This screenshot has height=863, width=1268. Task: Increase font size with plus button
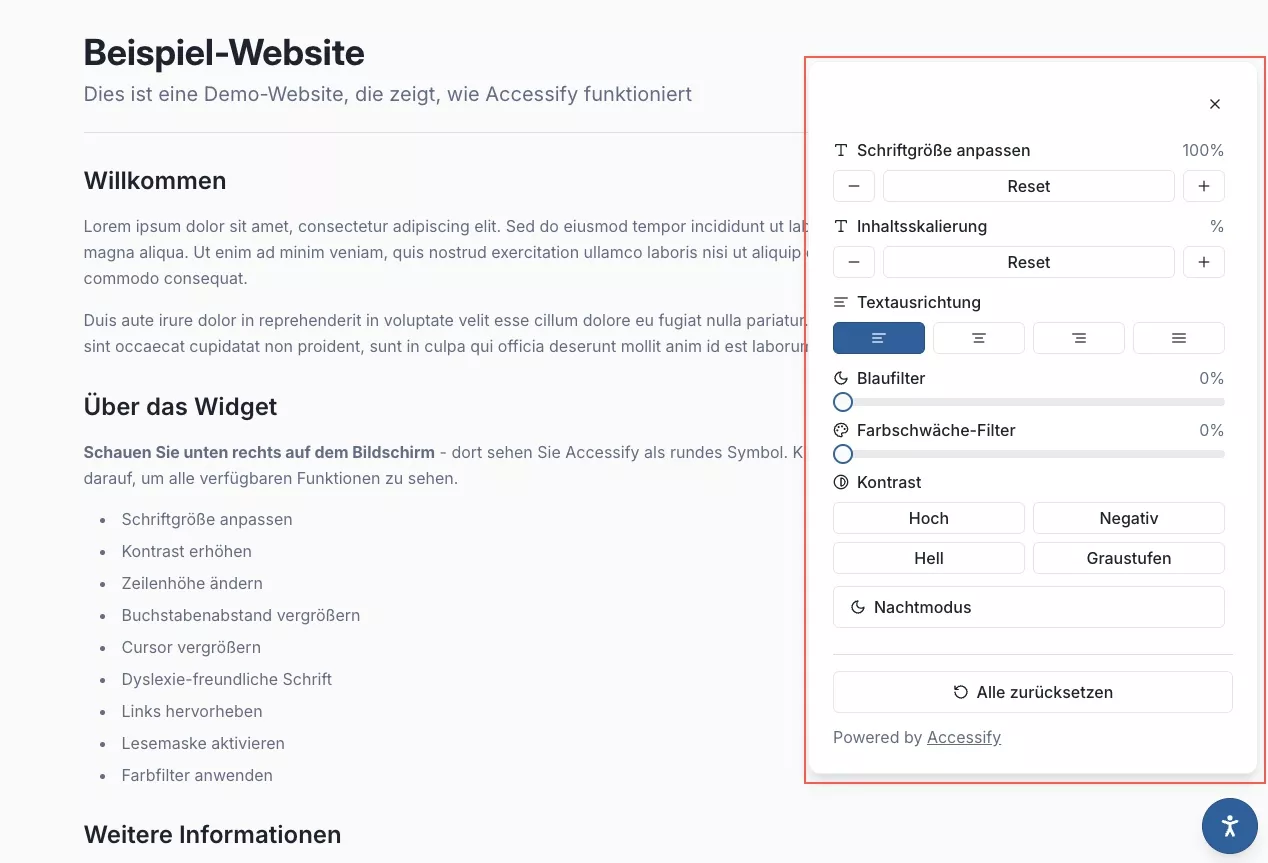(x=1204, y=186)
